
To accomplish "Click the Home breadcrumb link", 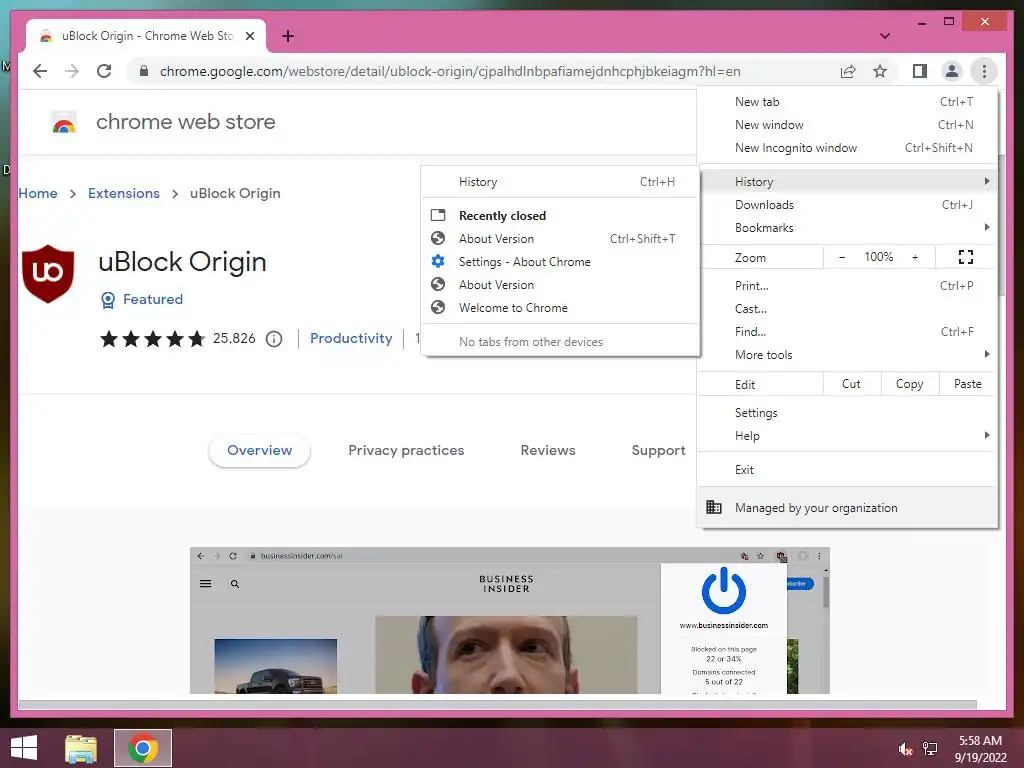I will (x=38, y=193).
